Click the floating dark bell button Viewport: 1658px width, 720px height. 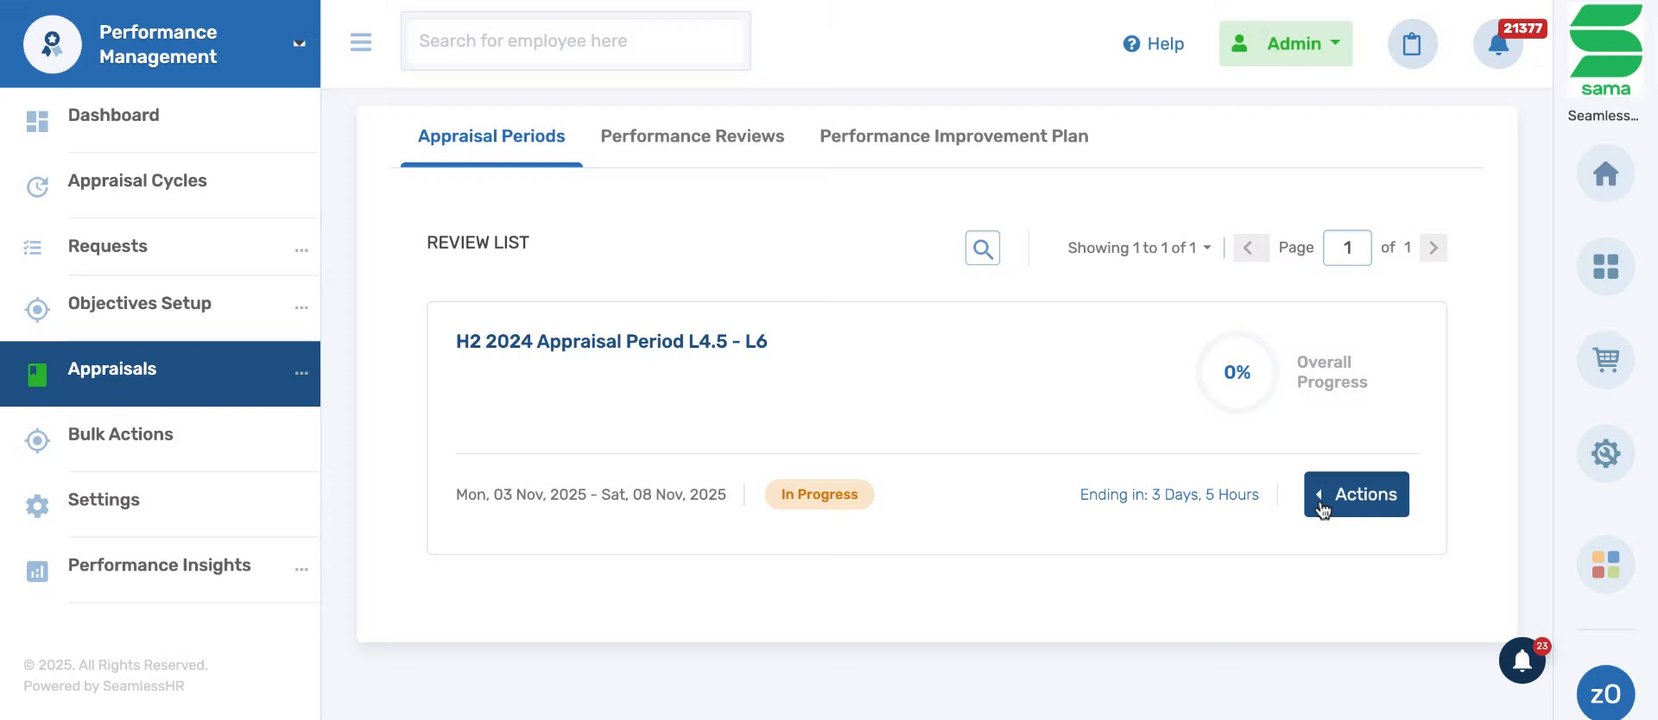click(1522, 661)
